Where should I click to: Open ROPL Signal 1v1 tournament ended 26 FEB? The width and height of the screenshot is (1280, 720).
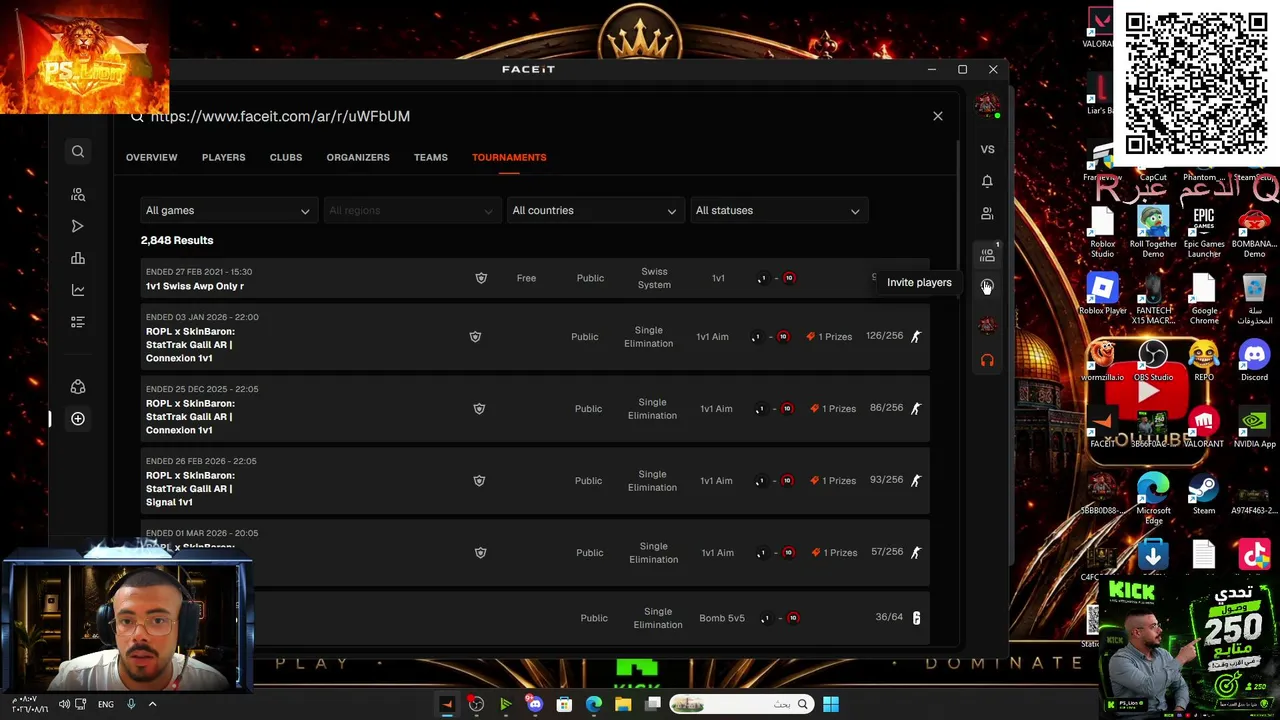coord(535,481)
